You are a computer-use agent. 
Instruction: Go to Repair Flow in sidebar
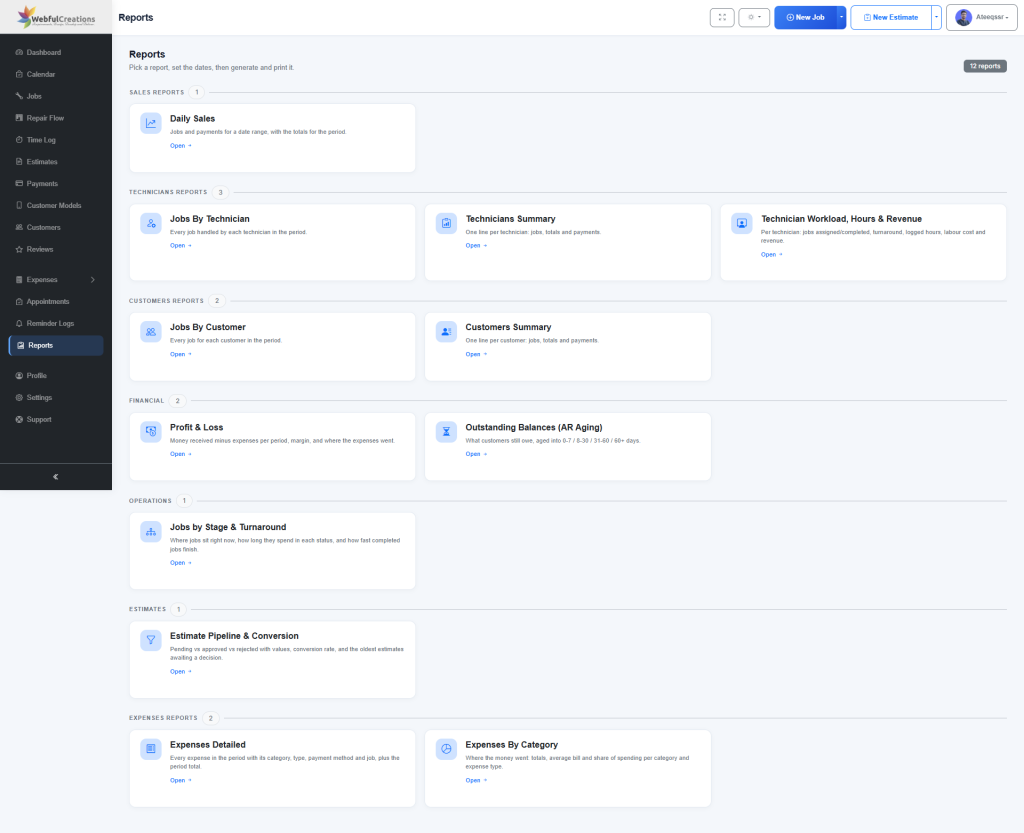coord(45,118)
